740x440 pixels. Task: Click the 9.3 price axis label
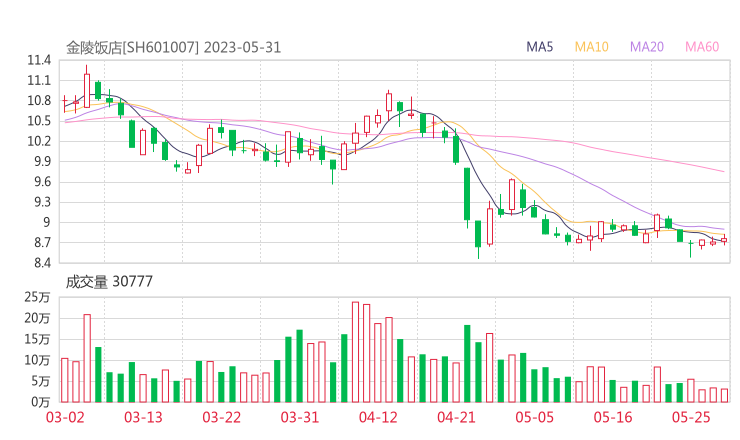(42, 202)
